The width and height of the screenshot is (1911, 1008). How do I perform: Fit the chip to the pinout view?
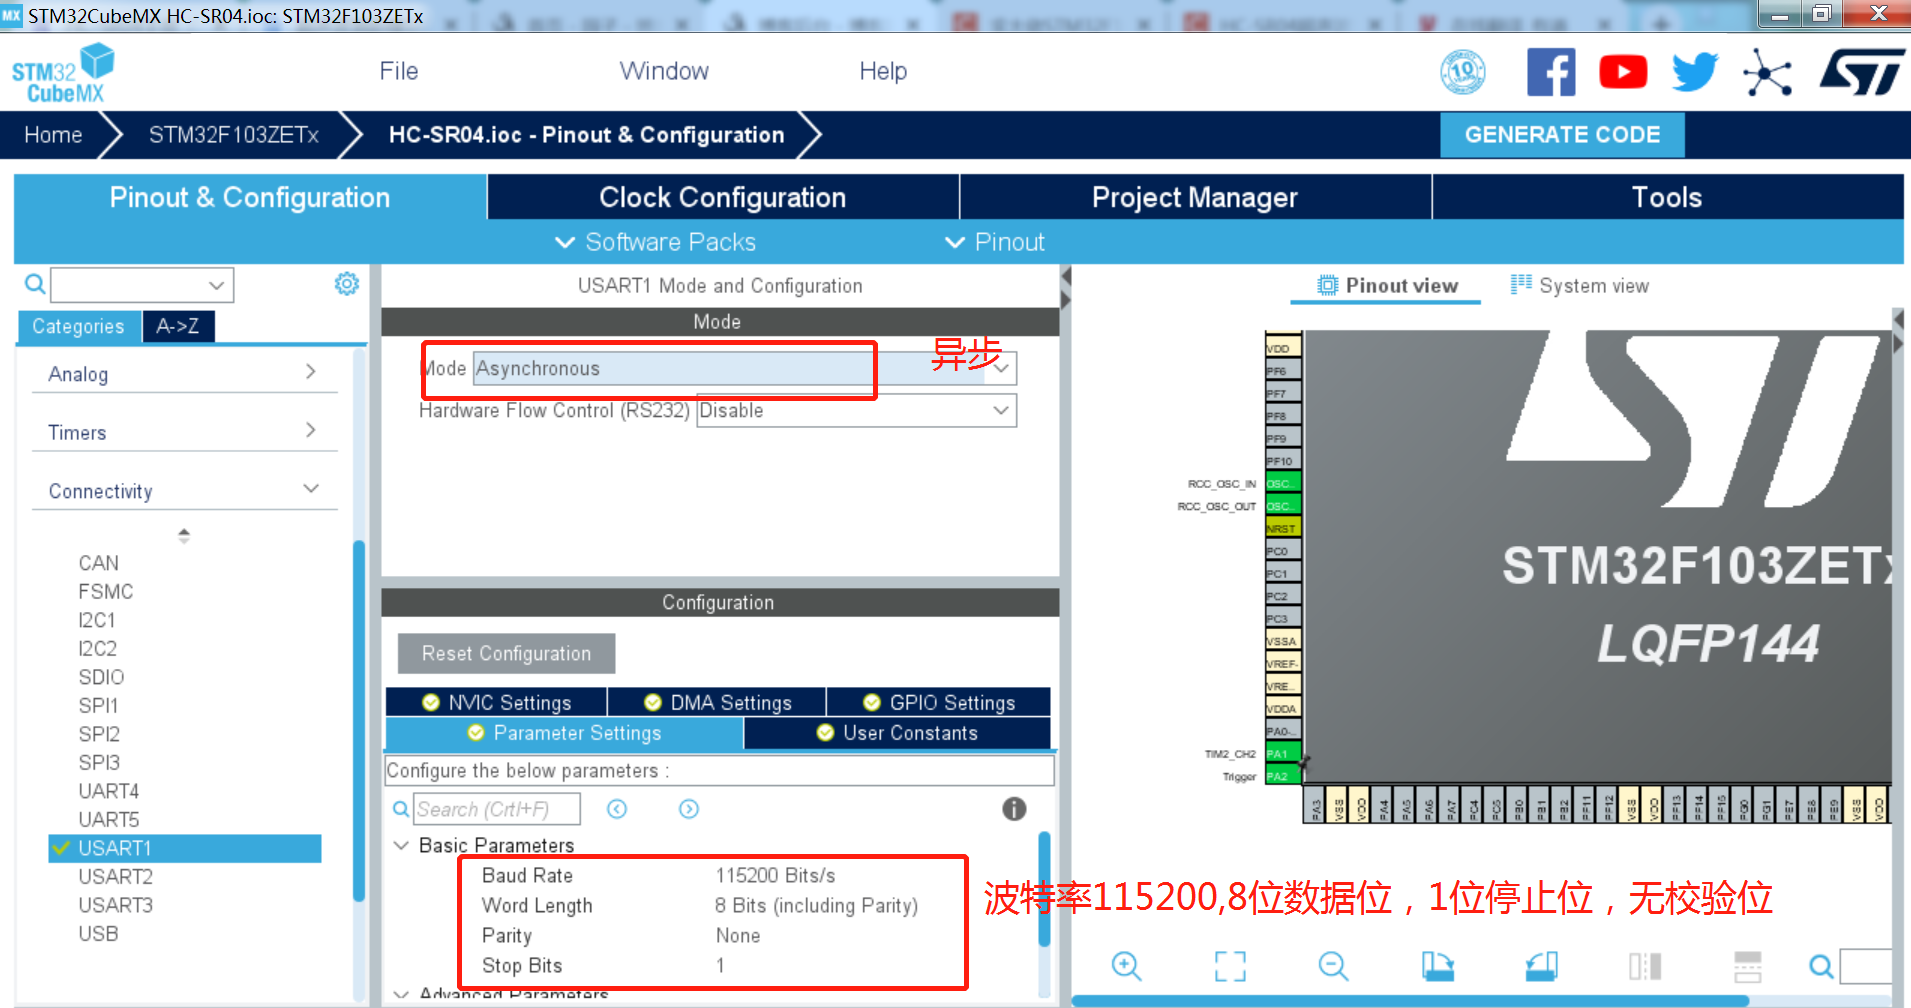pos(1230,966)
